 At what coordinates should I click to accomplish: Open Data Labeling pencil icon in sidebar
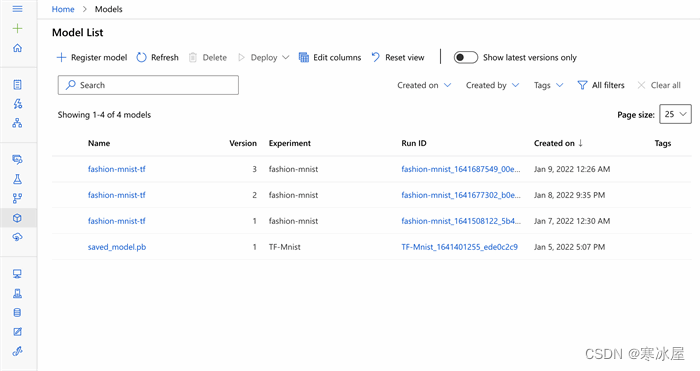(x=17, y=332)
